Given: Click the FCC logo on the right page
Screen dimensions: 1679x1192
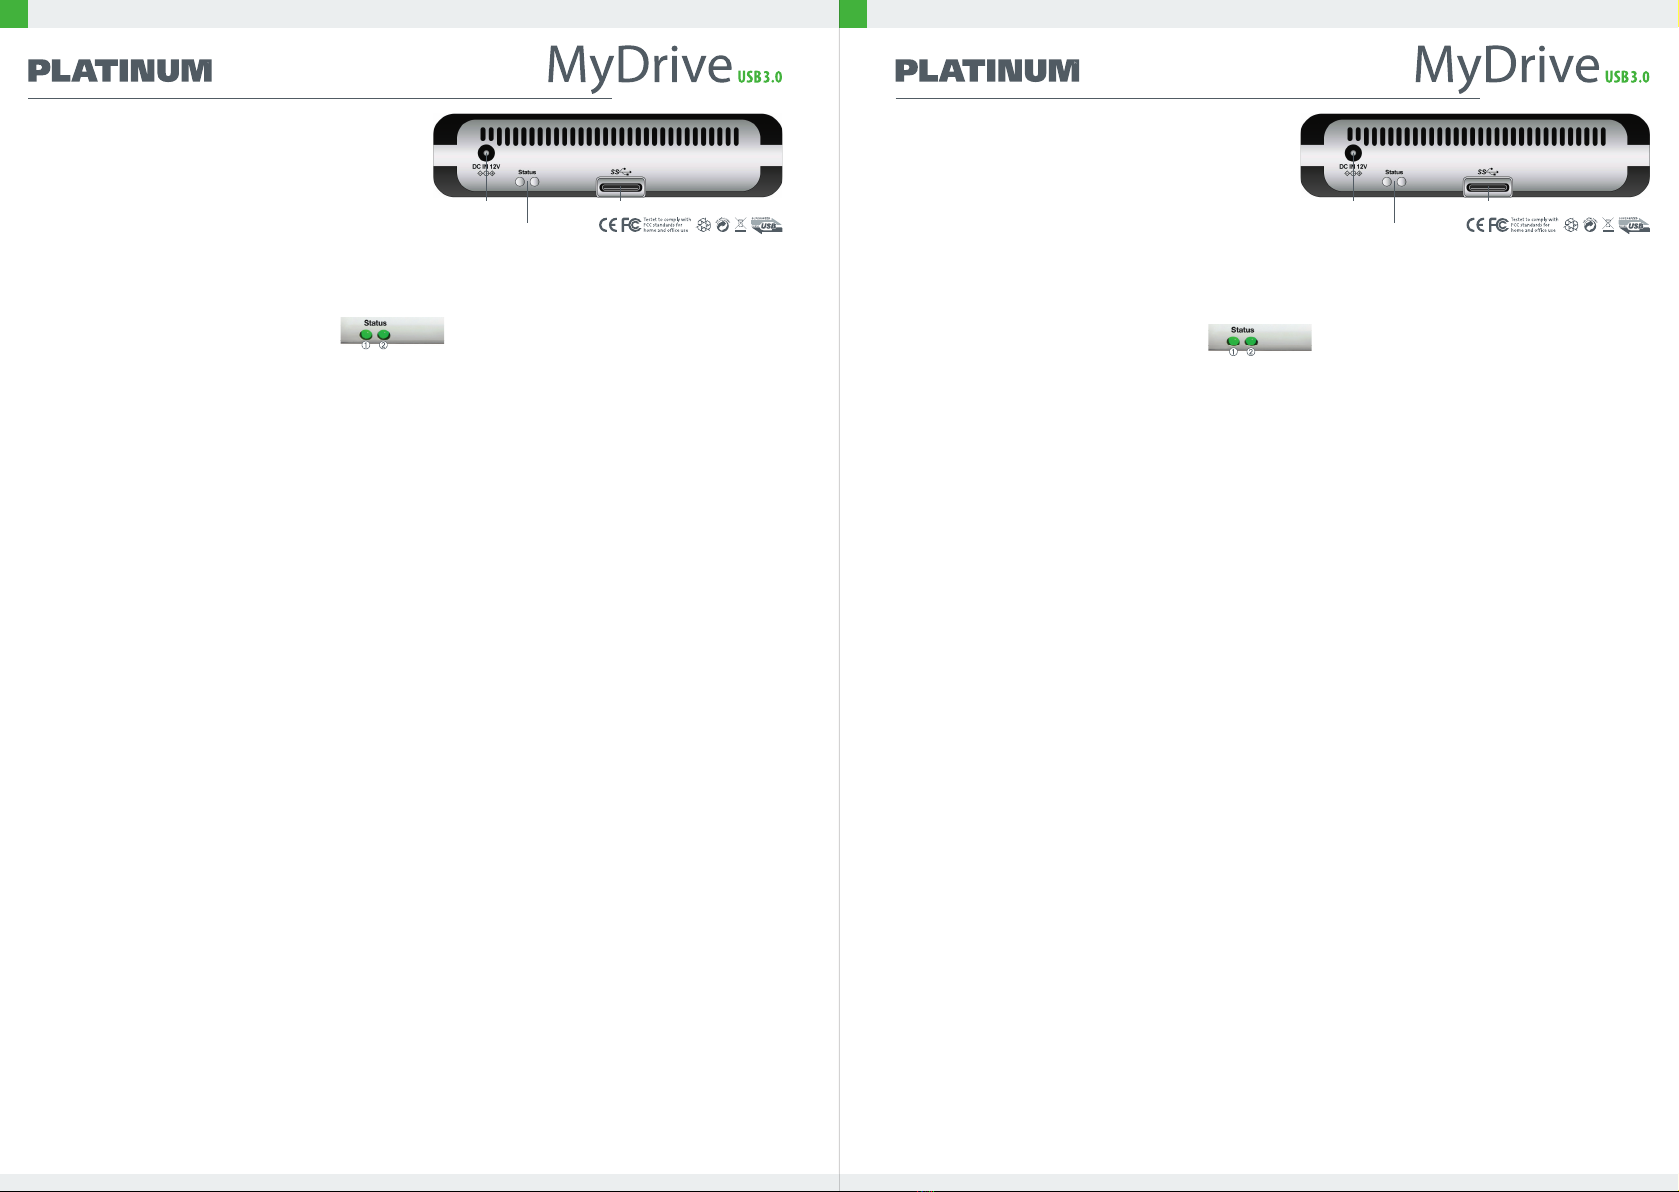Looking at the screenshot, I should [1498, 225].
